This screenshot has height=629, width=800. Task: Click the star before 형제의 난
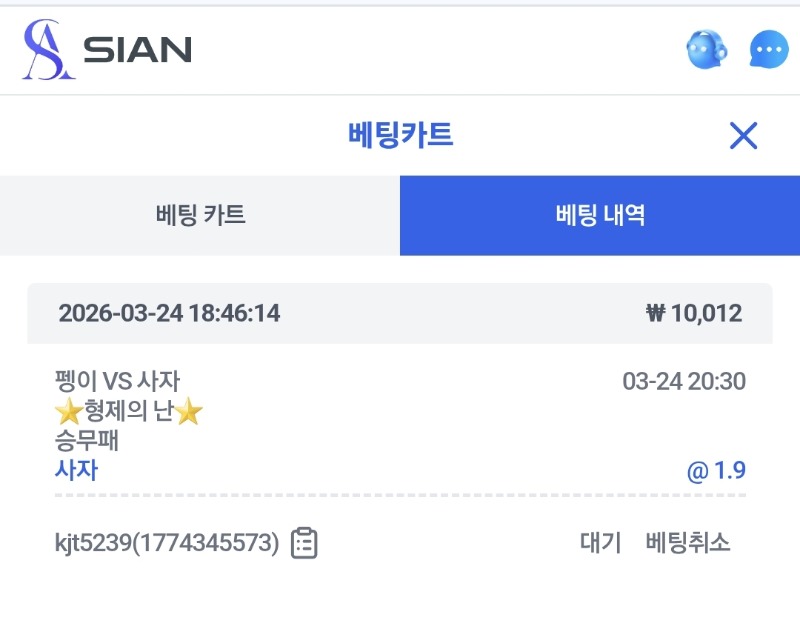pyautogui.click(x=66, y=413)
